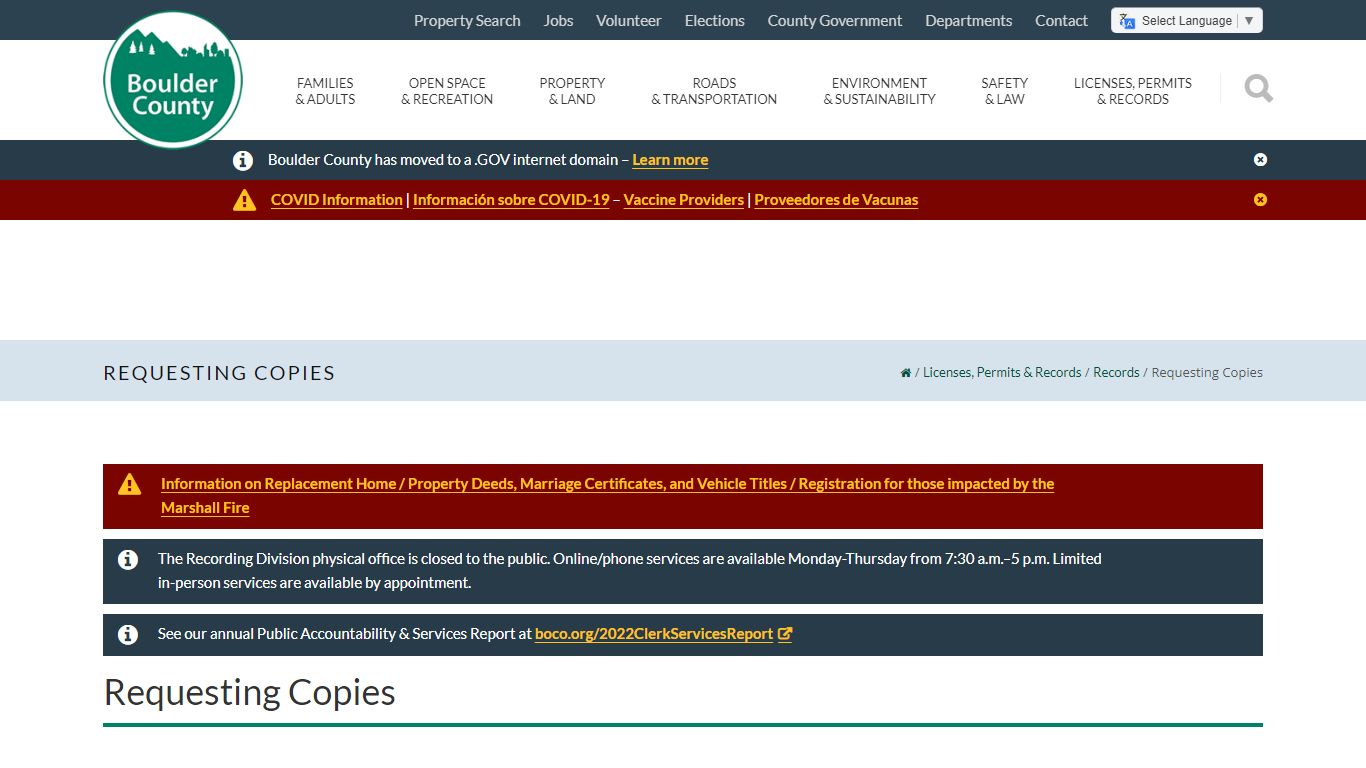1366x768 pixels.
Task: Click the warning triangle in COVID banner
Action: click(x=244, y=200)
